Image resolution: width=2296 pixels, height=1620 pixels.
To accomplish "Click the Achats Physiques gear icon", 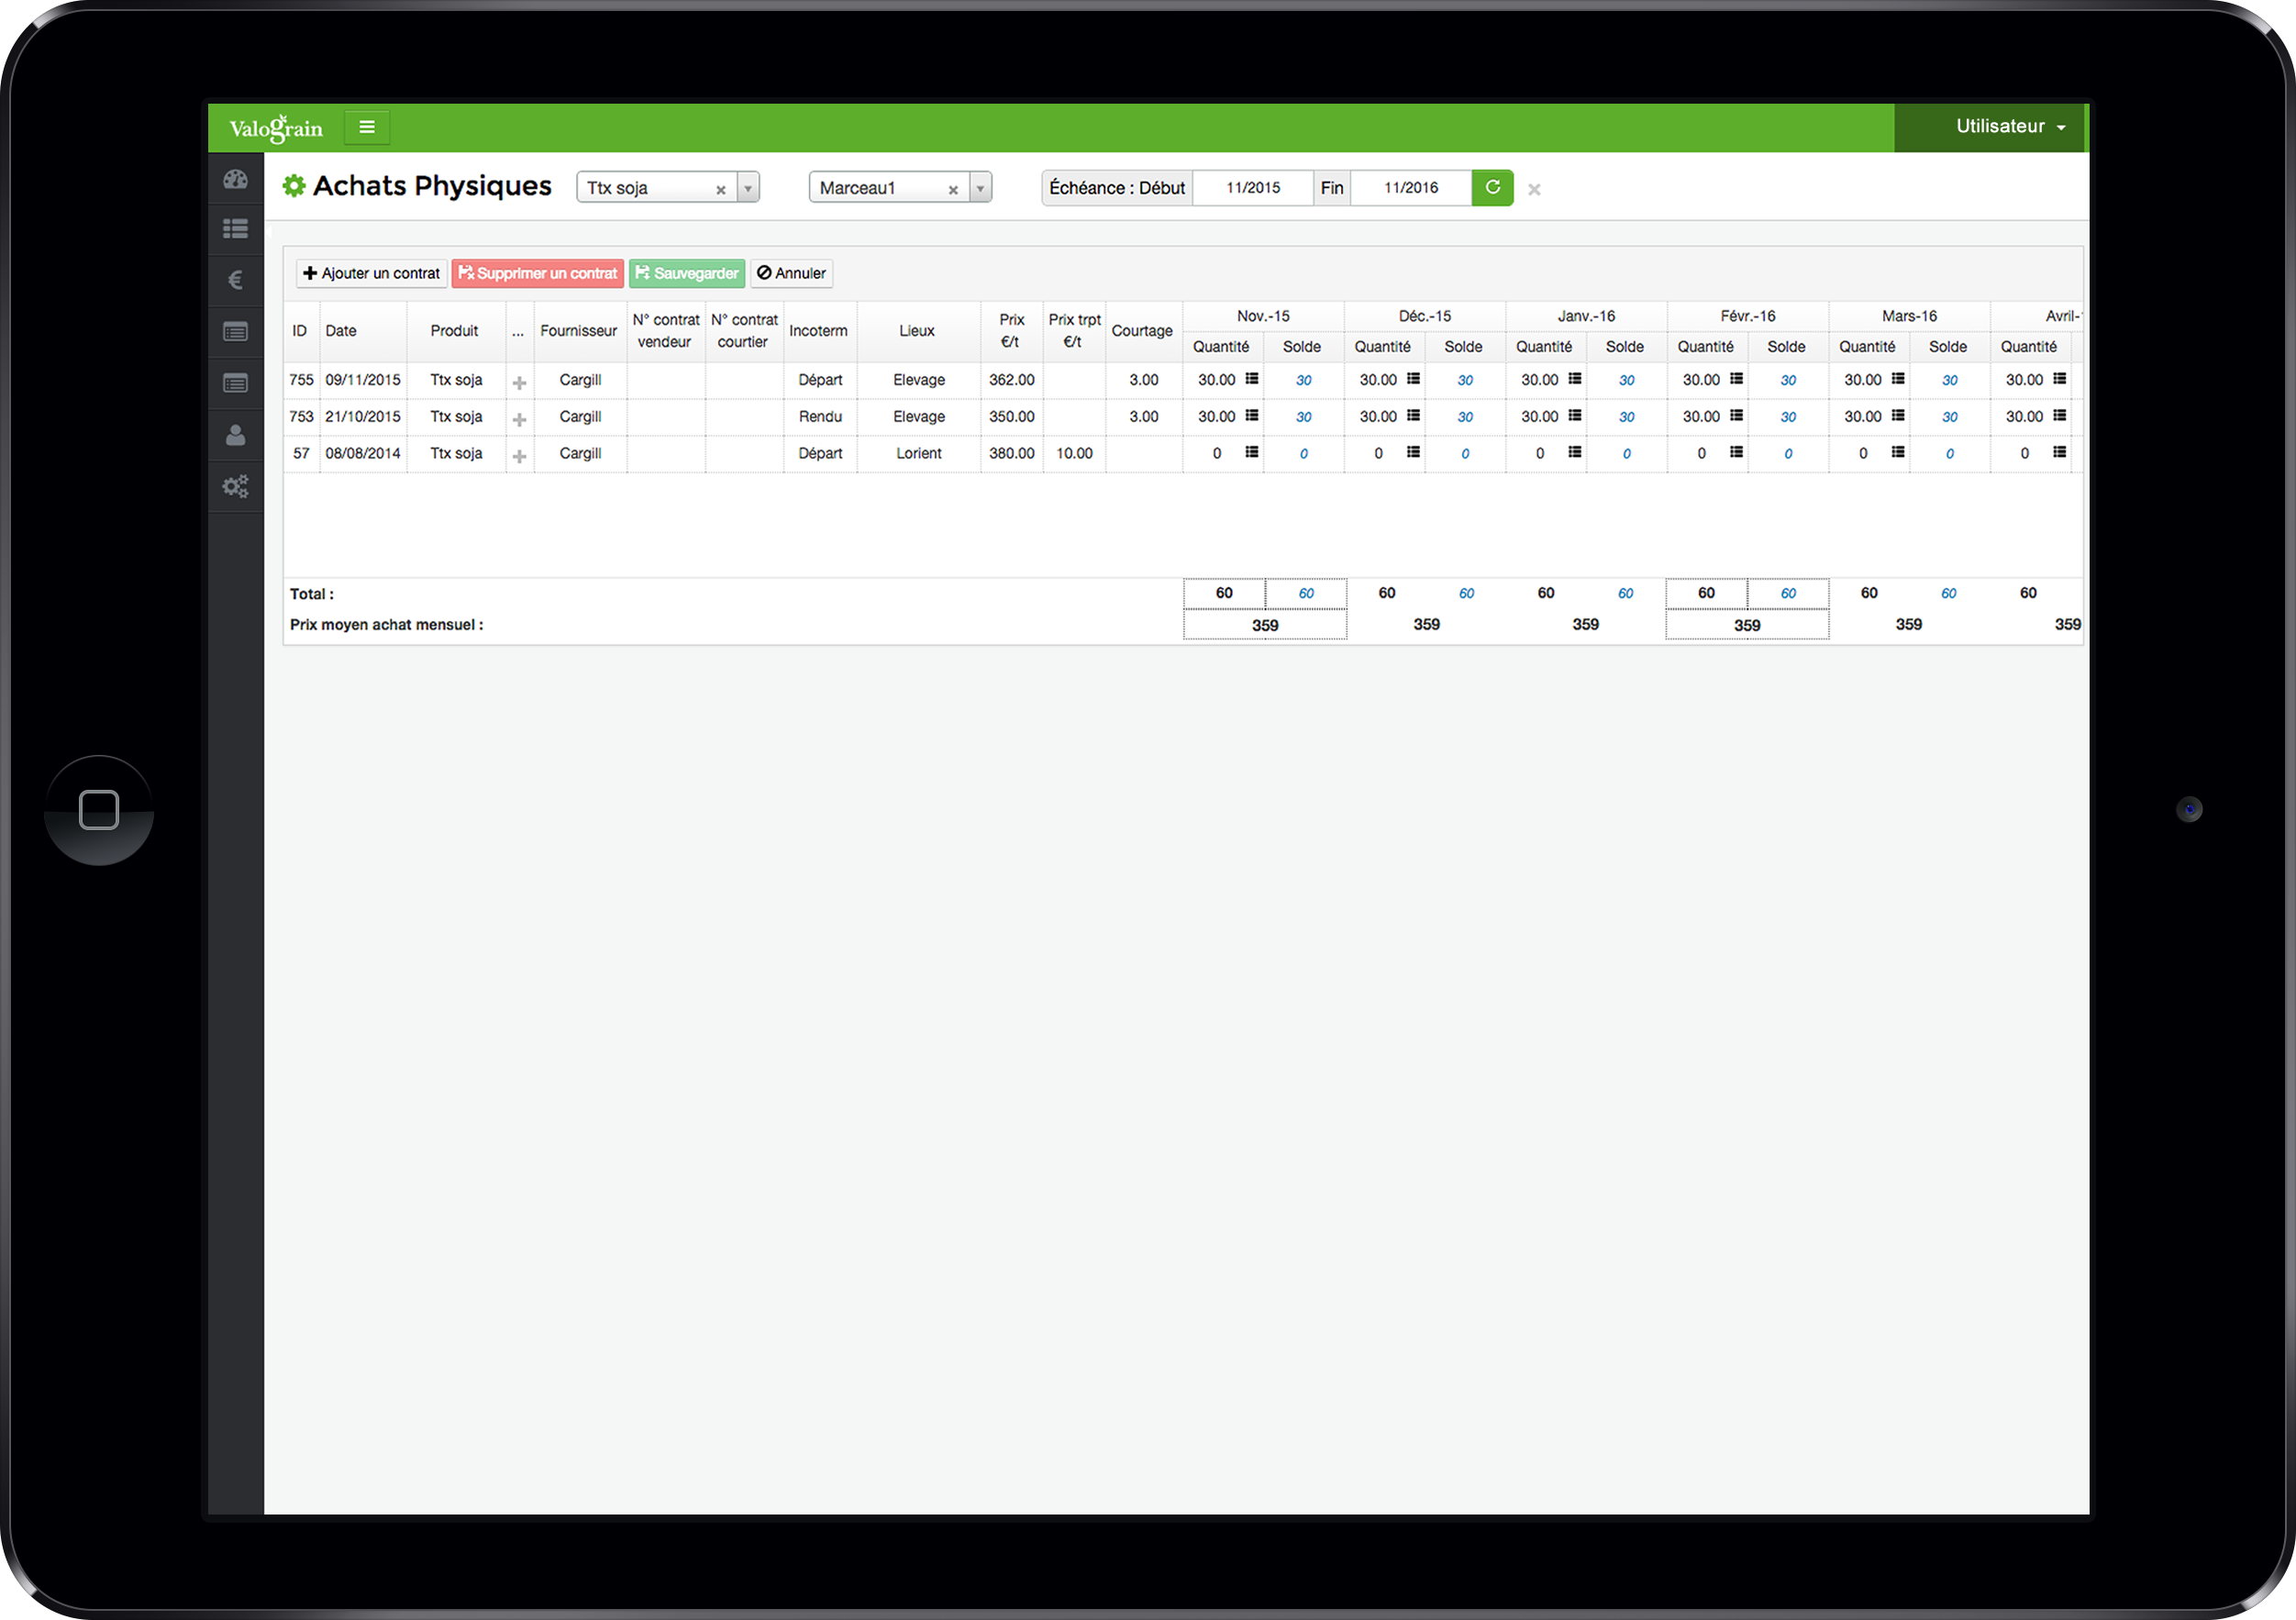I will (x=293, y=186).
